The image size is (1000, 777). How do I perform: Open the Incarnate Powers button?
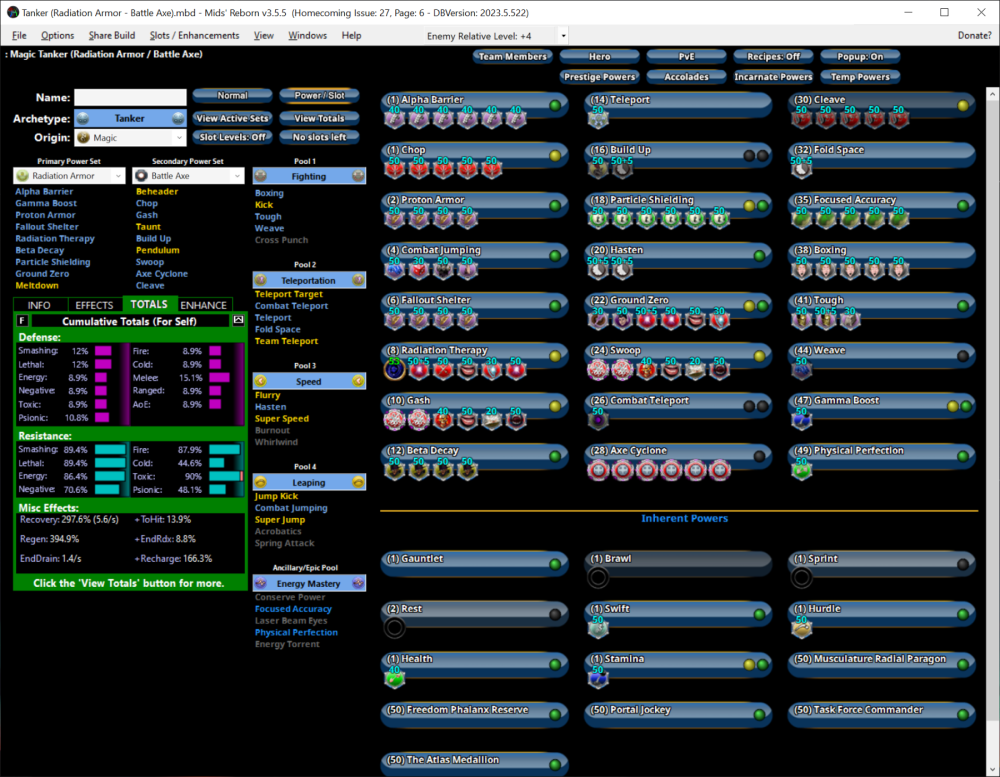point(773,77)
